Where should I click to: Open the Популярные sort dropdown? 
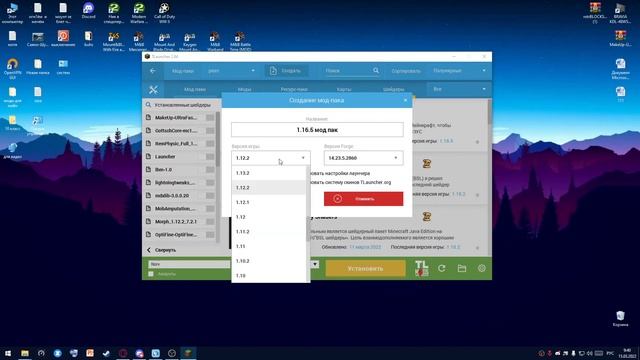pos(459,71)
